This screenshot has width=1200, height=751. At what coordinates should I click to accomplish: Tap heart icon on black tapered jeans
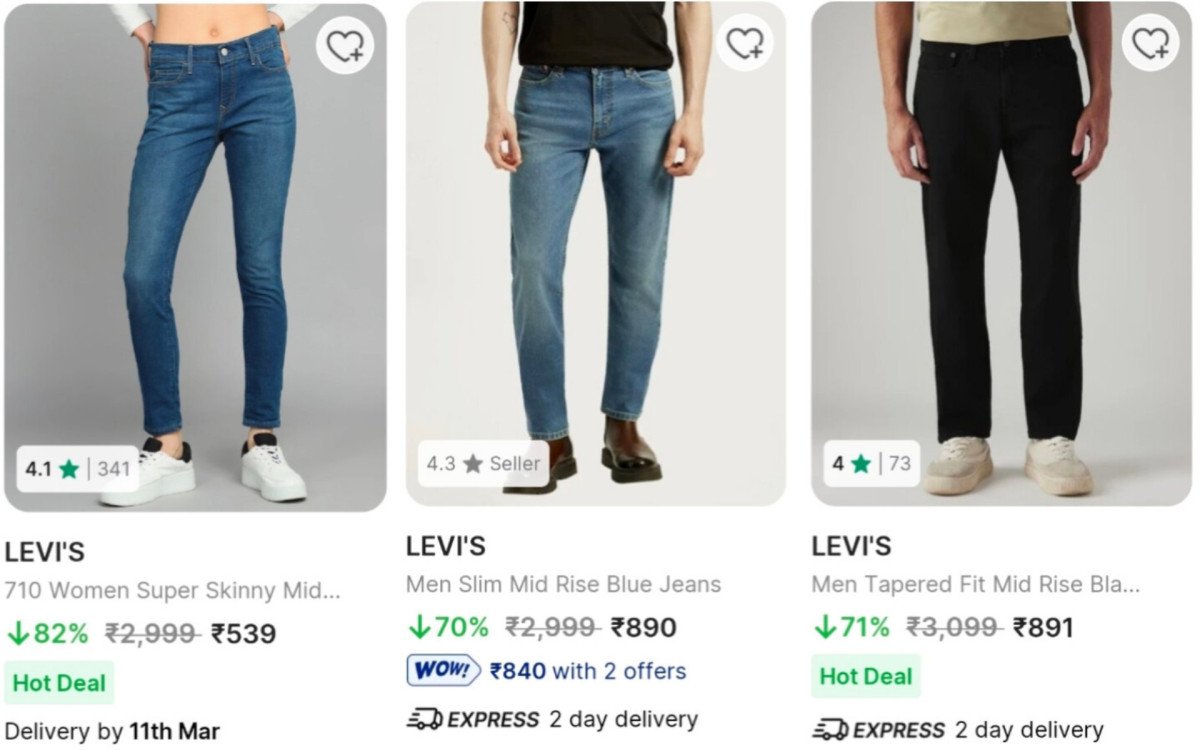(x=1151, y=42)
